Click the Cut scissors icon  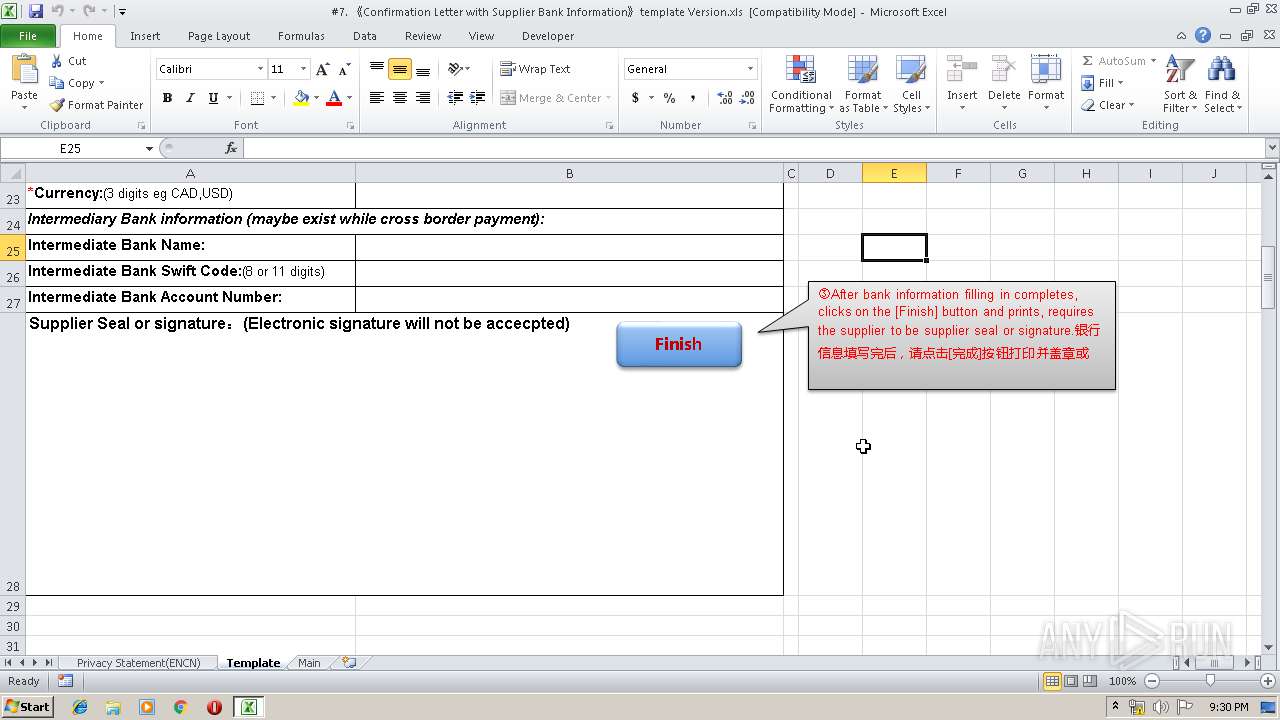click(57, 61)
